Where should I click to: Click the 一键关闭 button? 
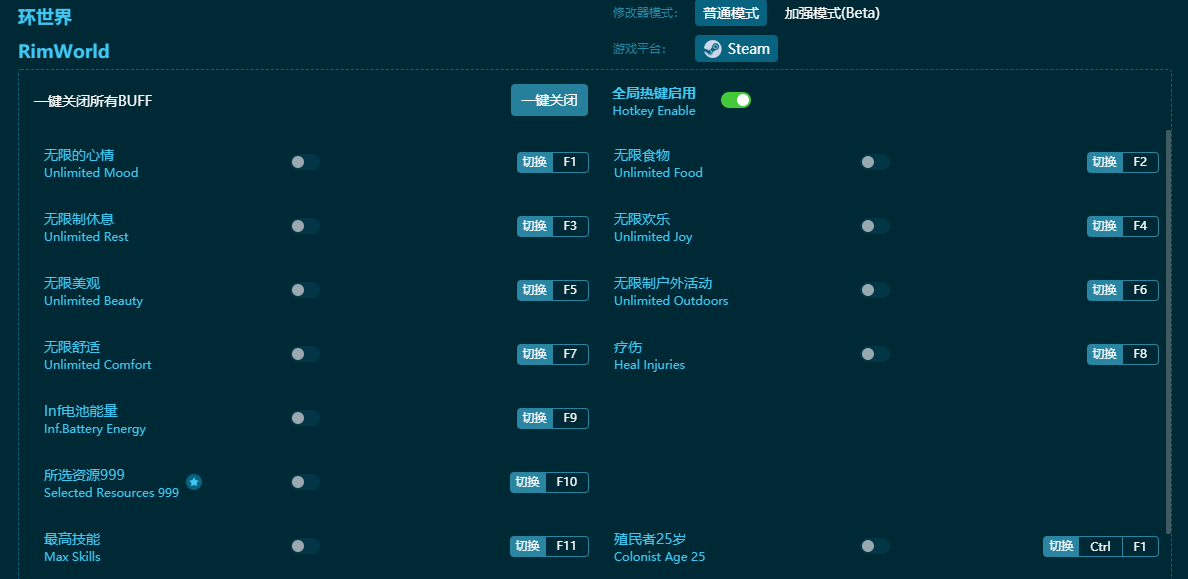[549, 100]
